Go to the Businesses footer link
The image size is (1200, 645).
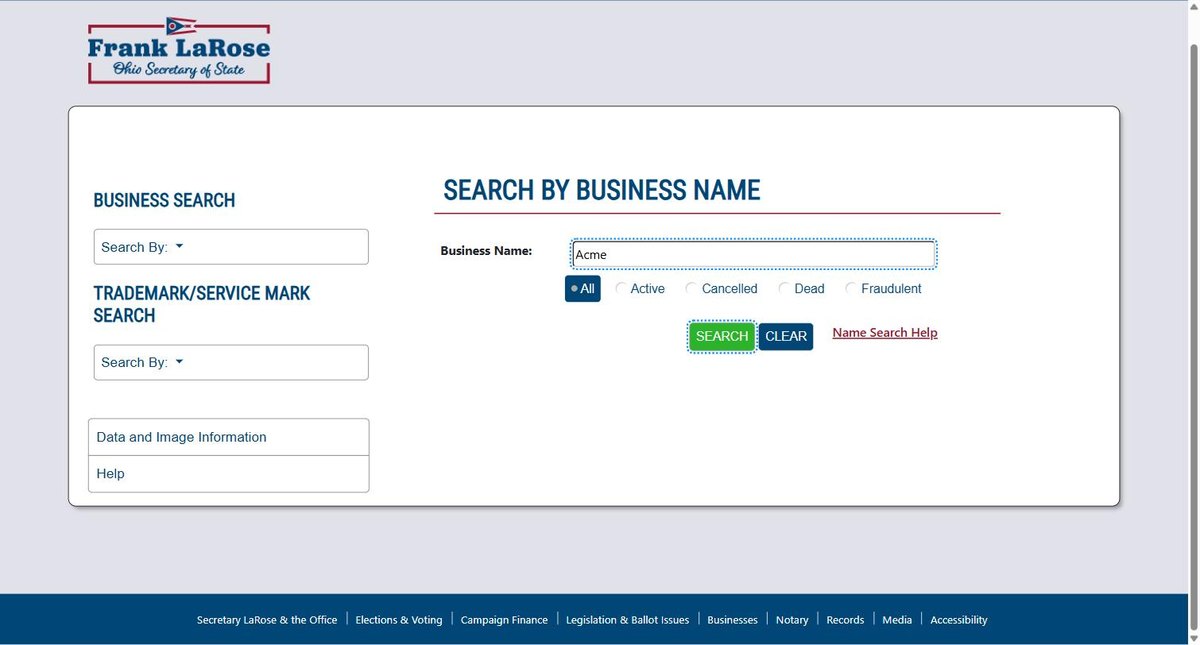(733, 620)
